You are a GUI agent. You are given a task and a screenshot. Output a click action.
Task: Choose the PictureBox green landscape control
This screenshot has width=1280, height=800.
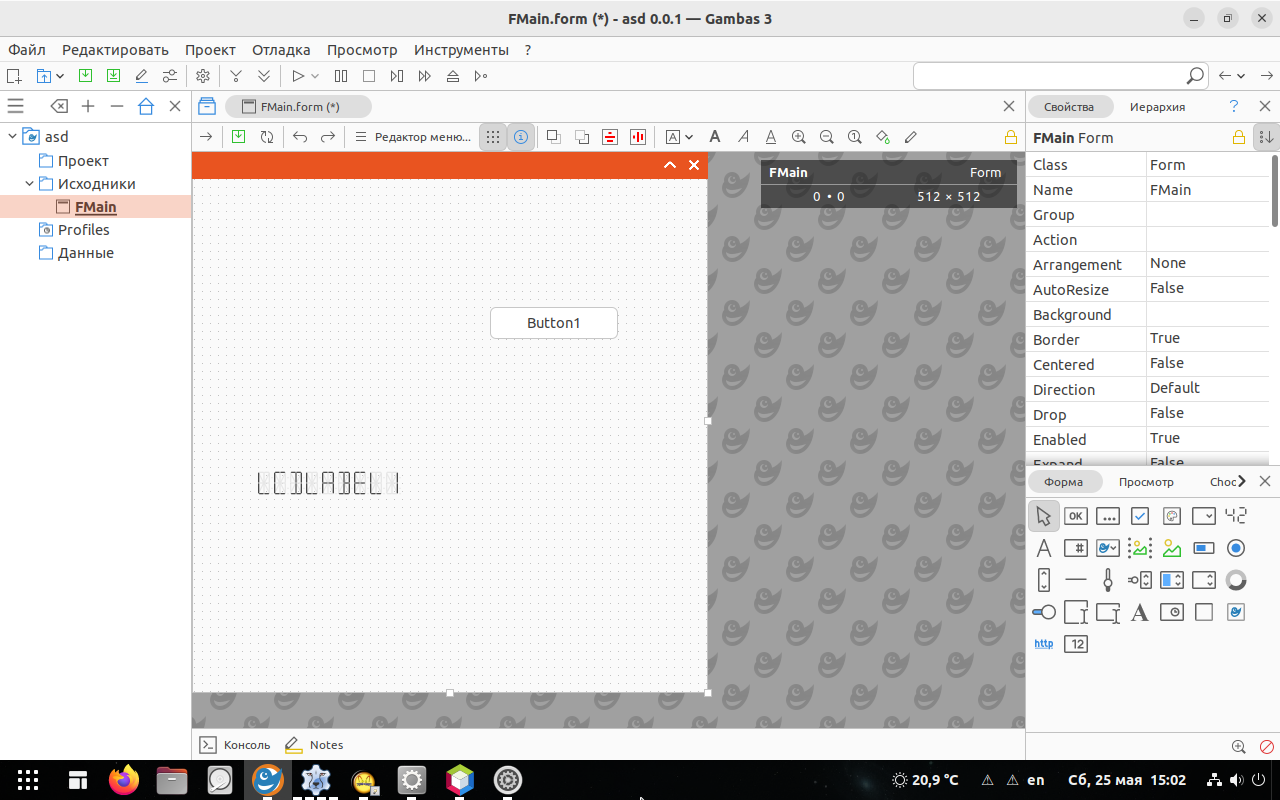click(1172, 548)
